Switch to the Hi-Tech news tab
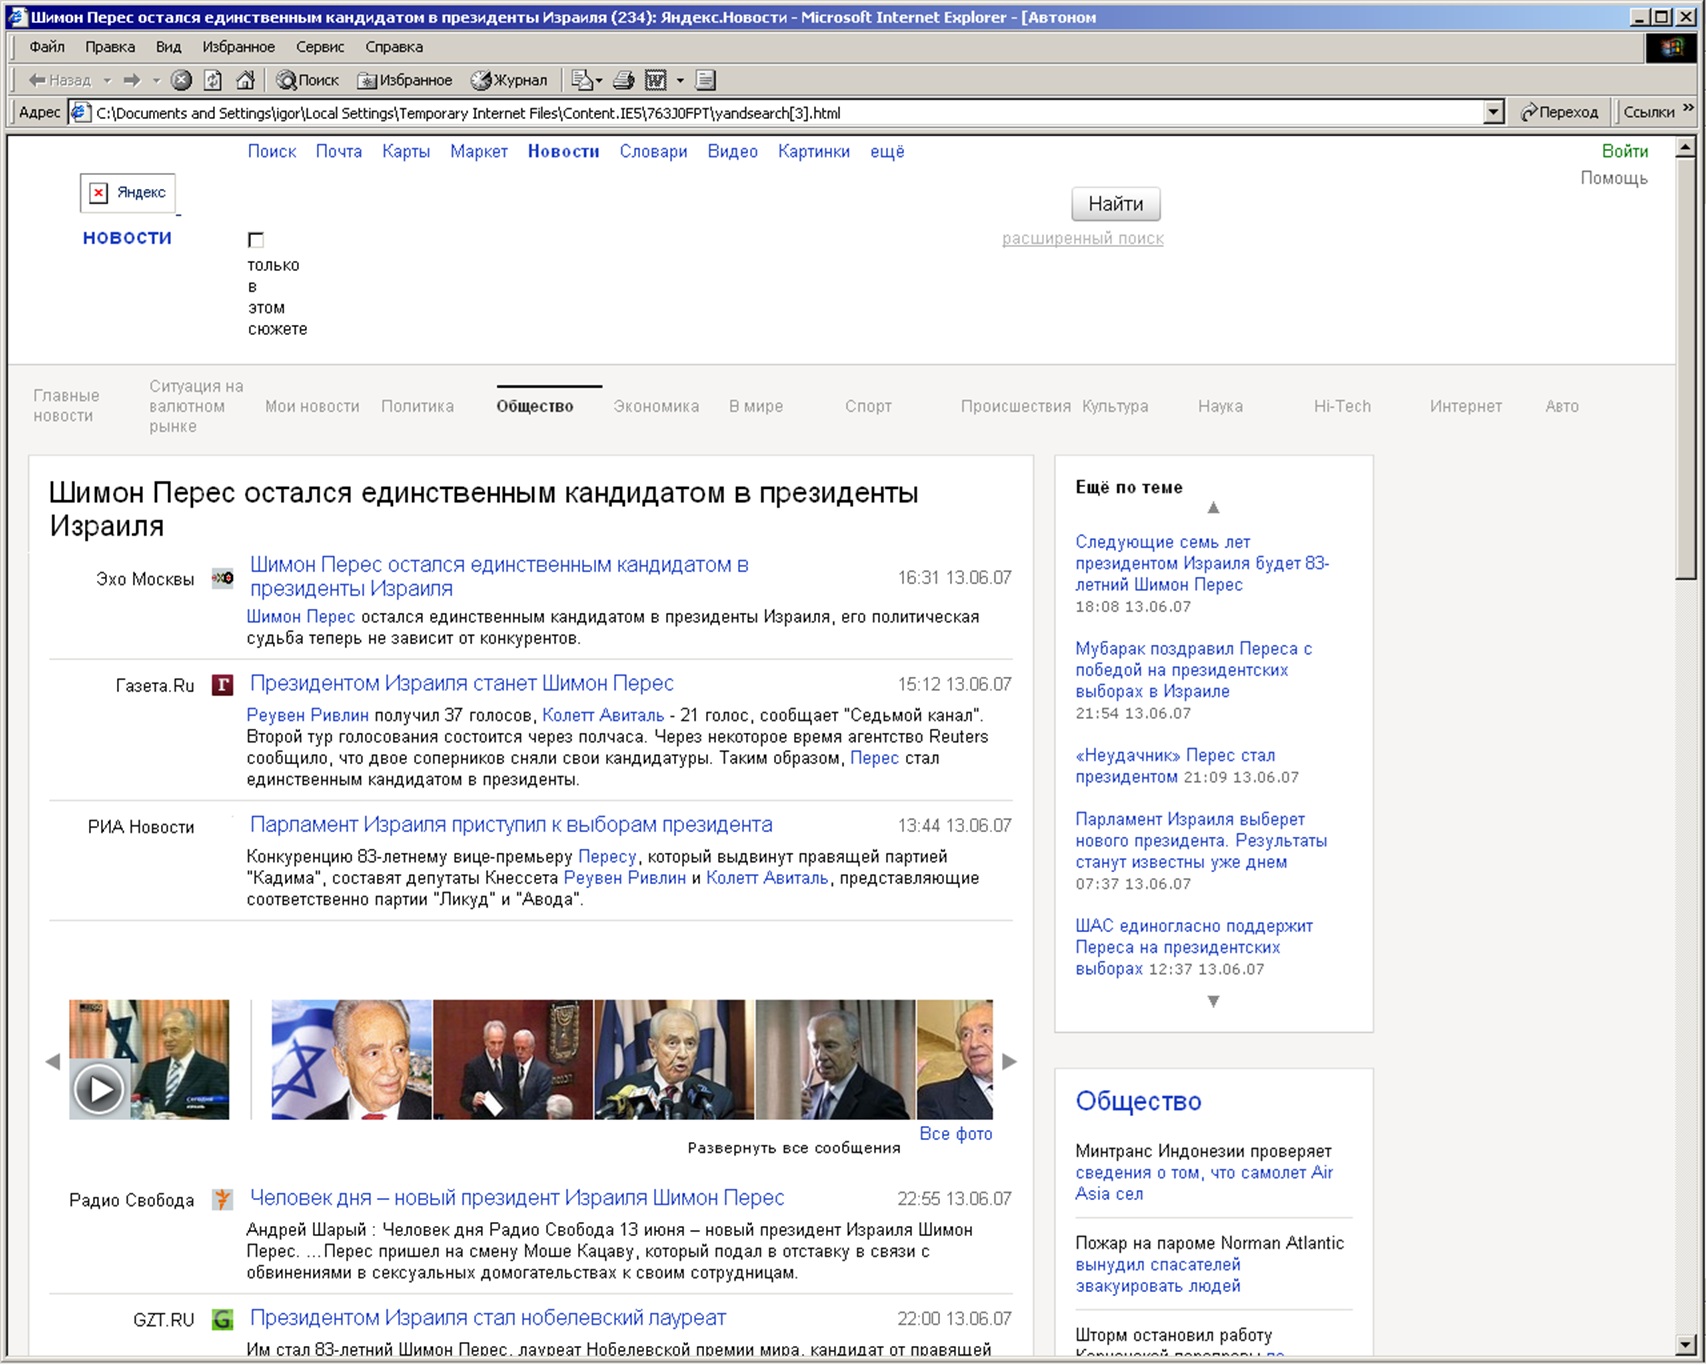 (1342, 406)
